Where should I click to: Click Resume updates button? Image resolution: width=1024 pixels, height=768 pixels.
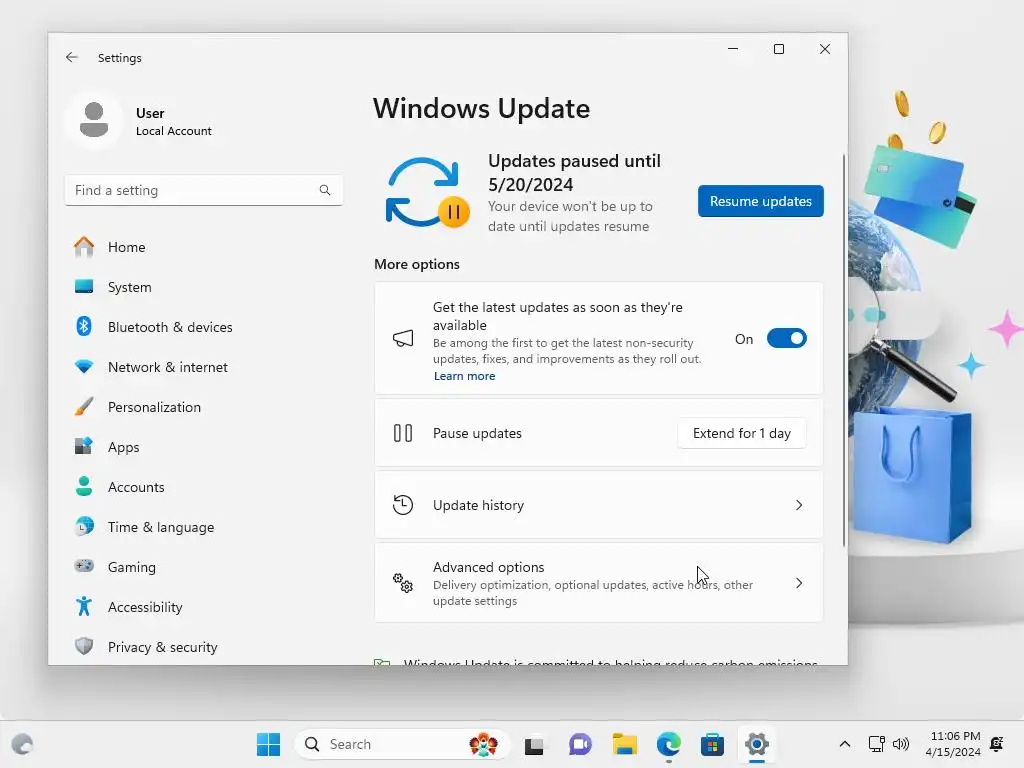[760, 201]
